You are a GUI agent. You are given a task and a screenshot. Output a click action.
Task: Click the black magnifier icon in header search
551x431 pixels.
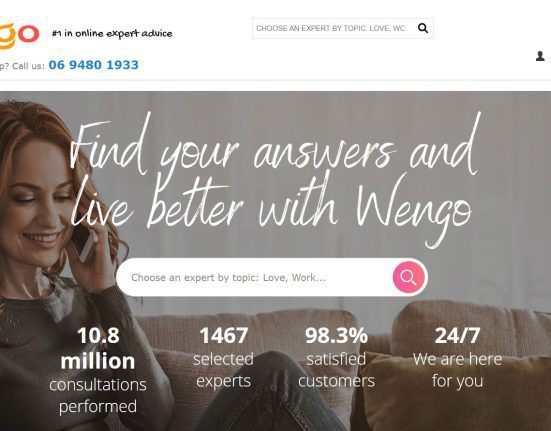[423, 28]
